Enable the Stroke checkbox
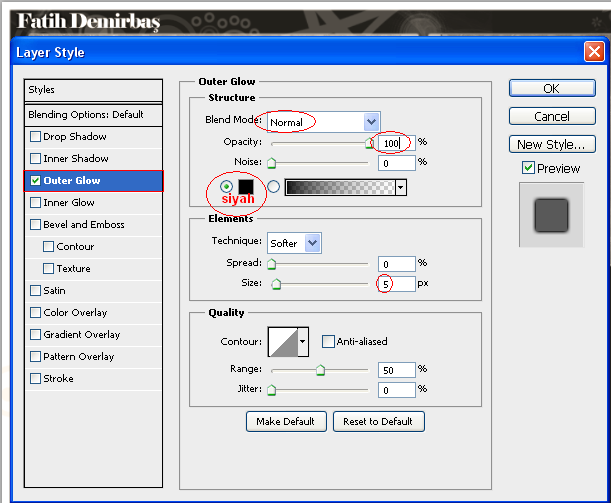 [x=35, y=378]
